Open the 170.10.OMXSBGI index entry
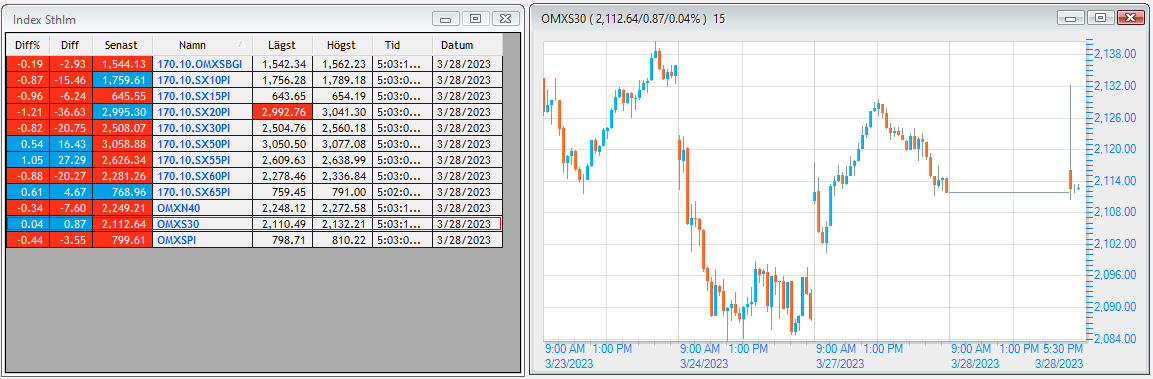The image size is (1153, 379). tap(199, 64)
